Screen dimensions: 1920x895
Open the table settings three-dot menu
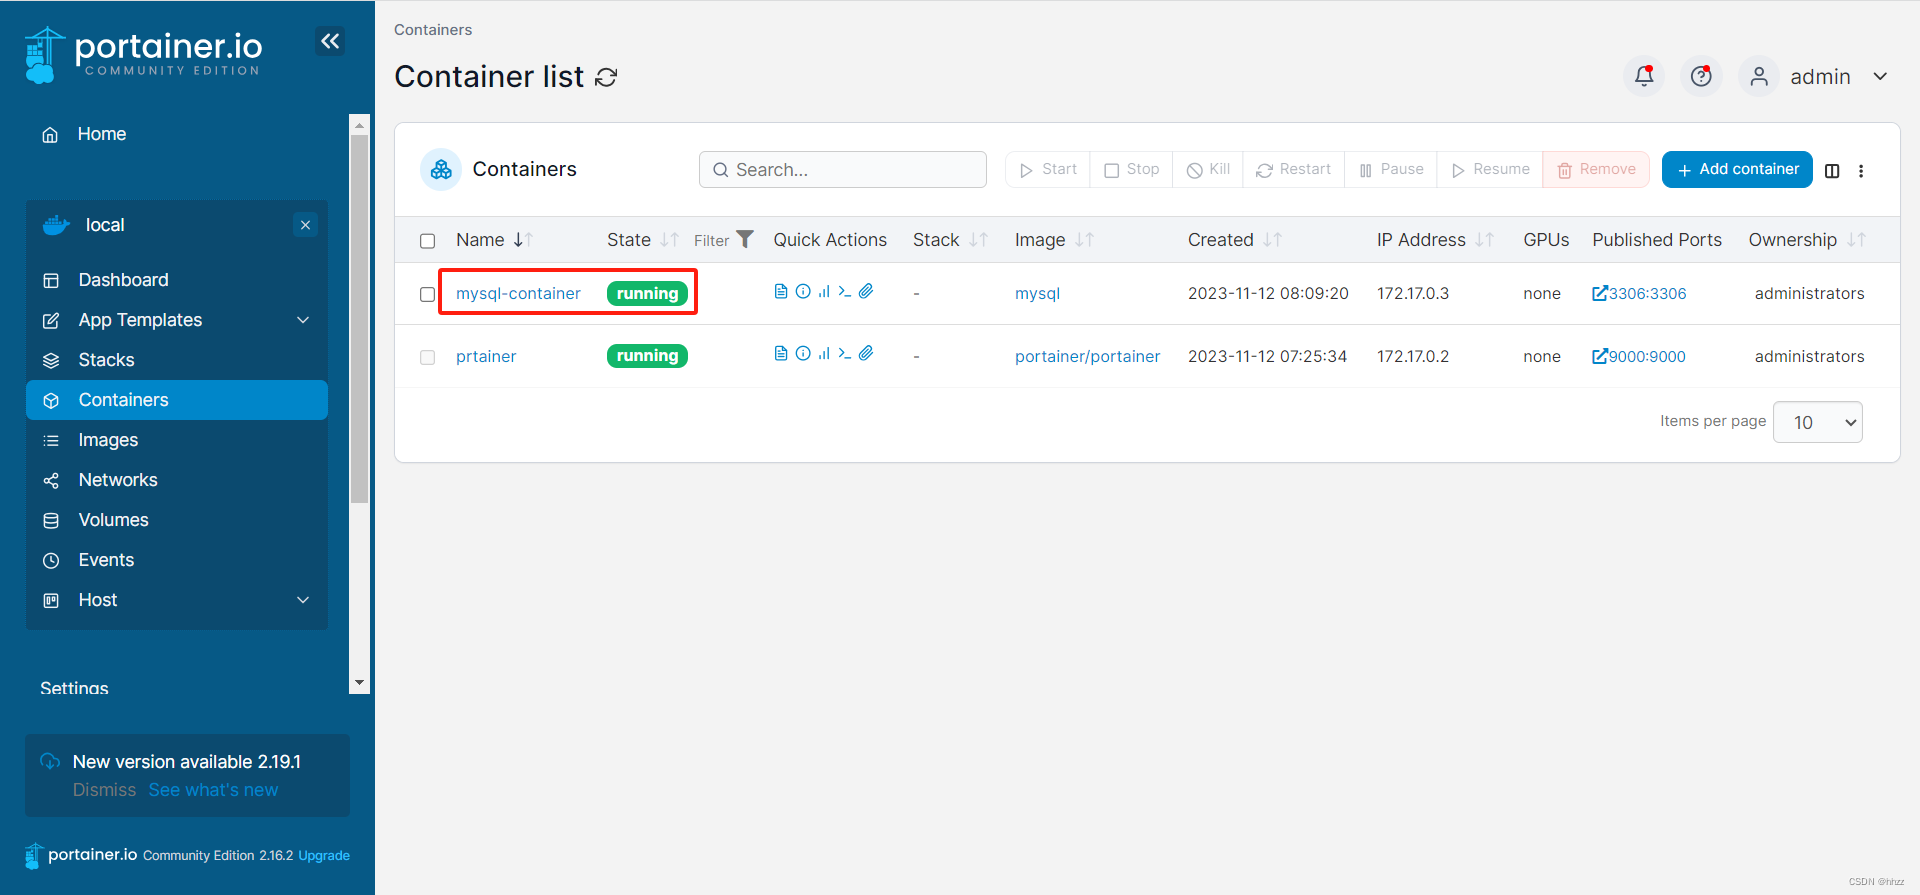(1861, 171)
